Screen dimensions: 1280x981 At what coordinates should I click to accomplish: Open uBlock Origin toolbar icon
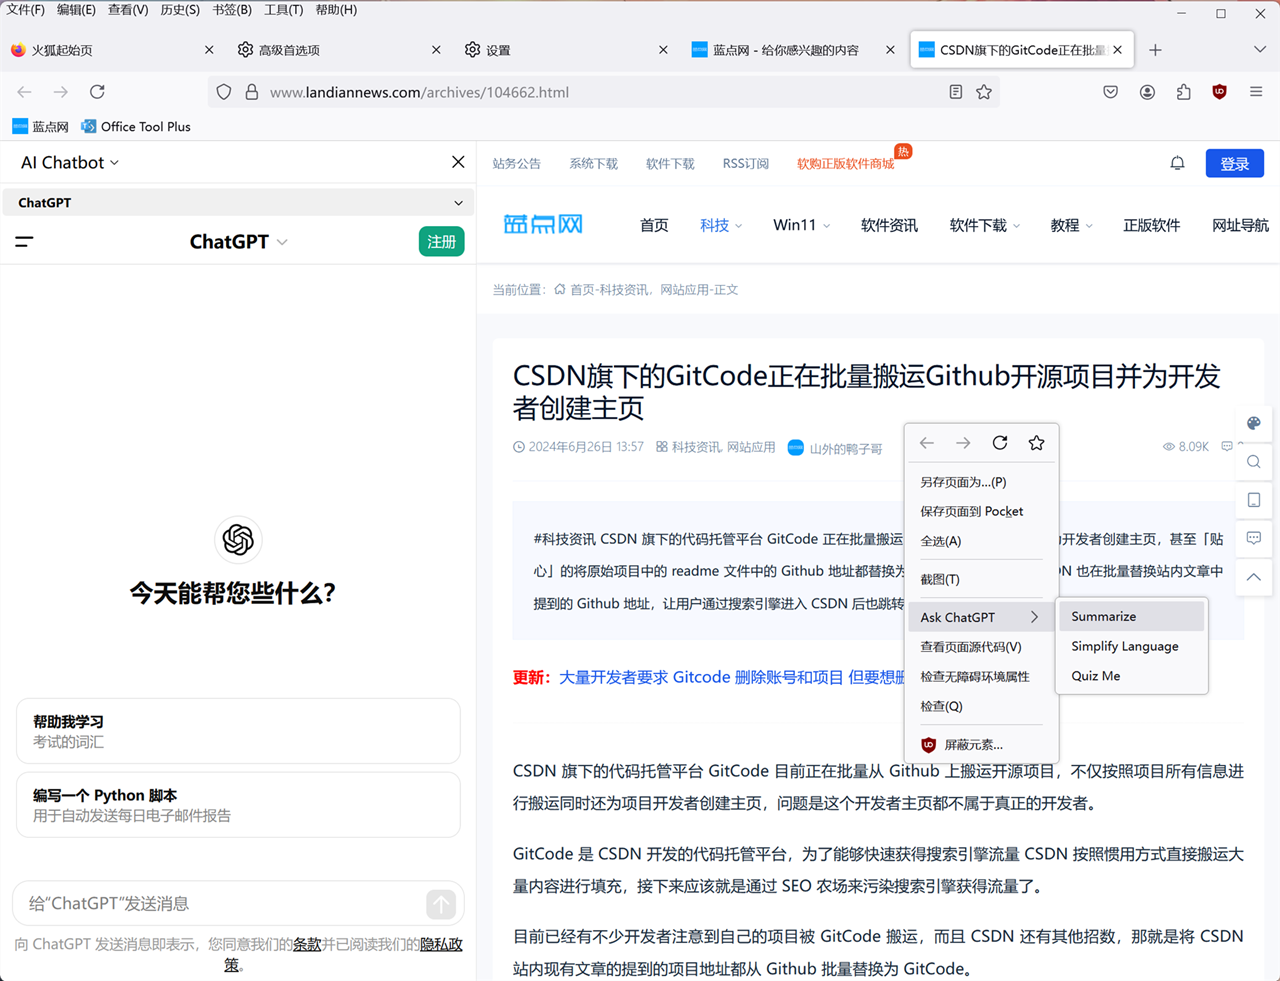(x=1219, y=92)
